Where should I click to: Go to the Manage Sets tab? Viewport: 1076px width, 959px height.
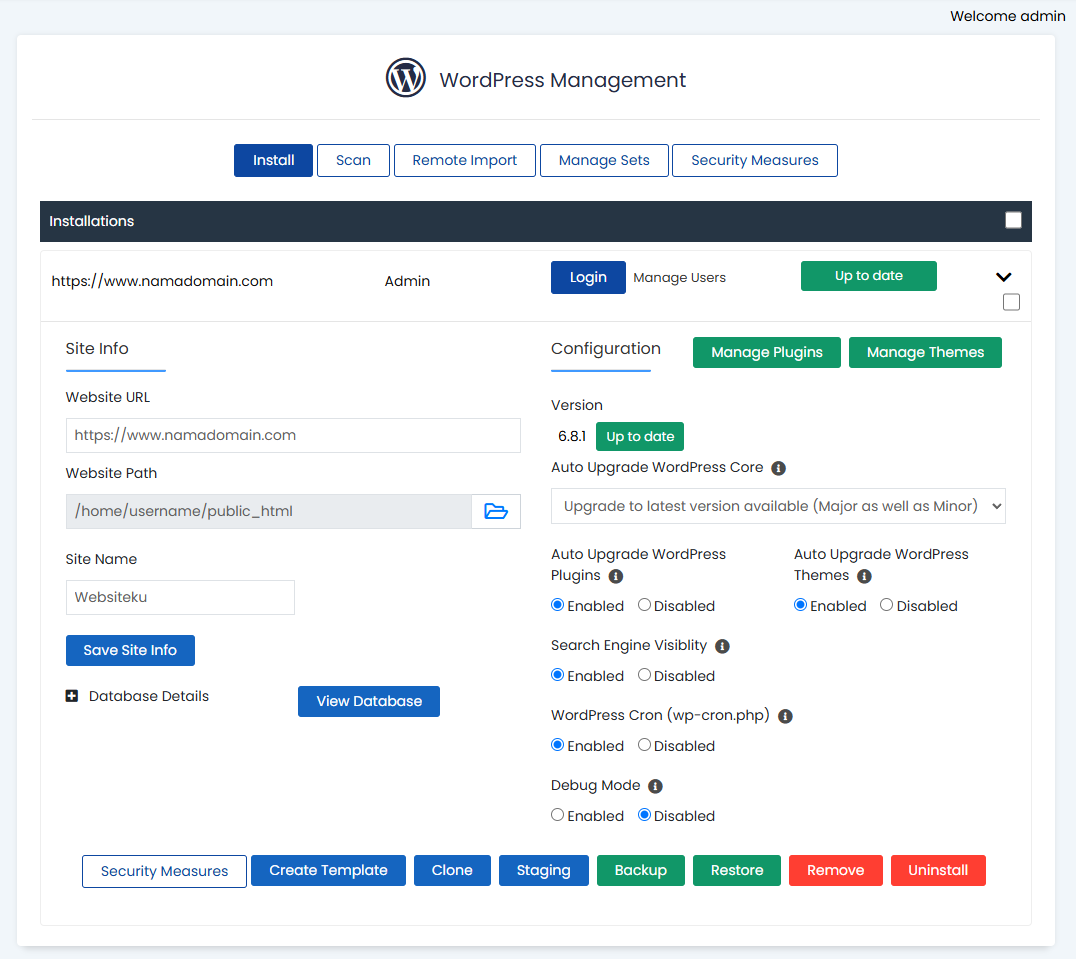tap(604, 161)
